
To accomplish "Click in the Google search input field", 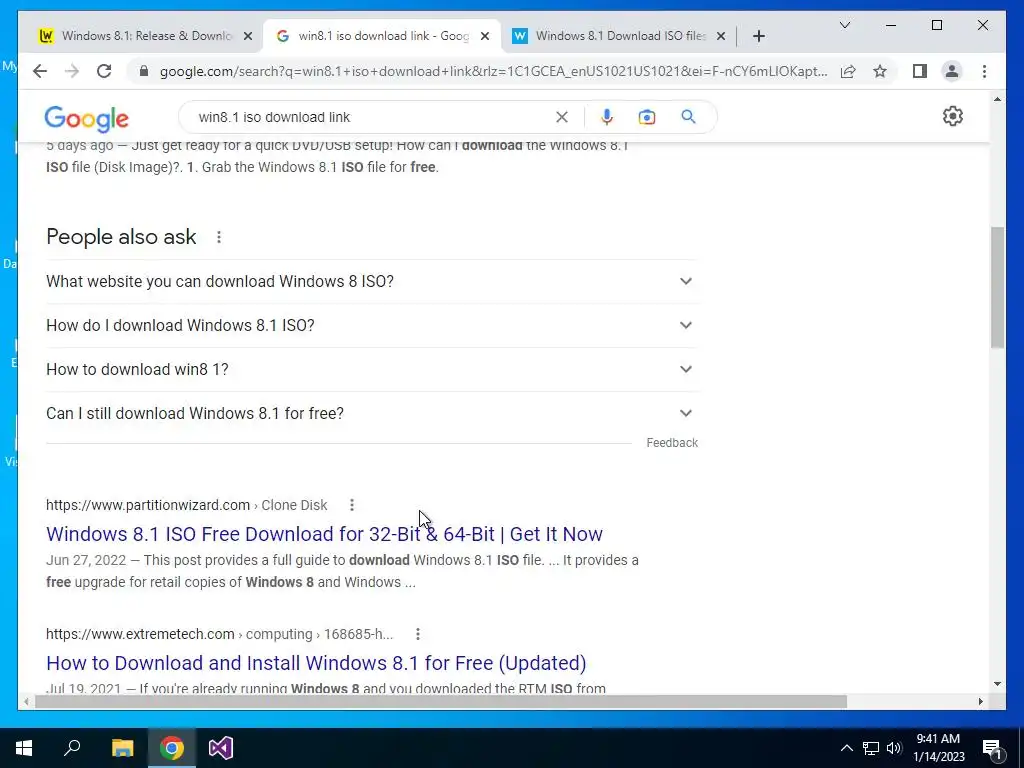I will 372,117.
